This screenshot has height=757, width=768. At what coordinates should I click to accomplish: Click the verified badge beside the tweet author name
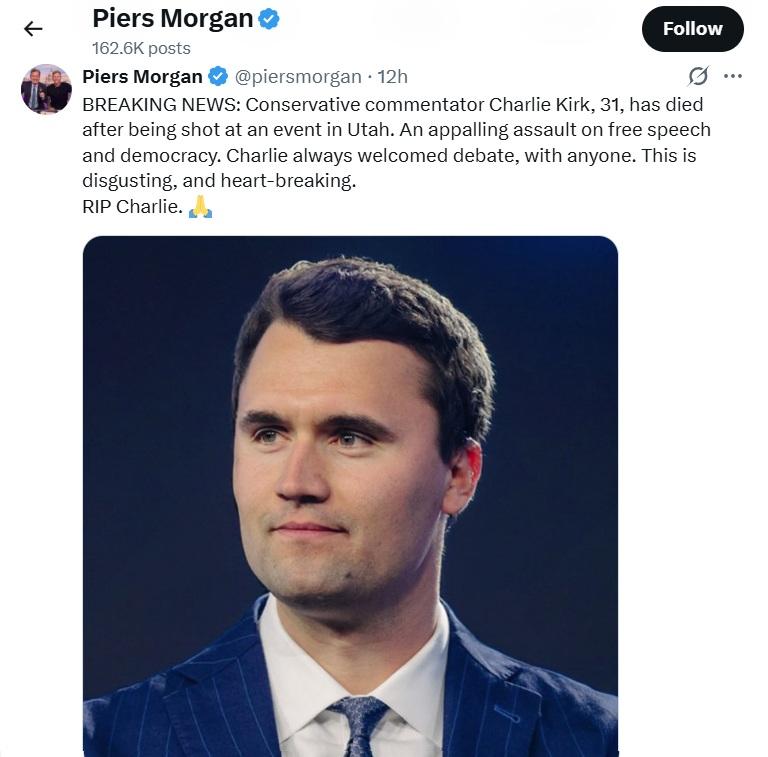point(218,77)
